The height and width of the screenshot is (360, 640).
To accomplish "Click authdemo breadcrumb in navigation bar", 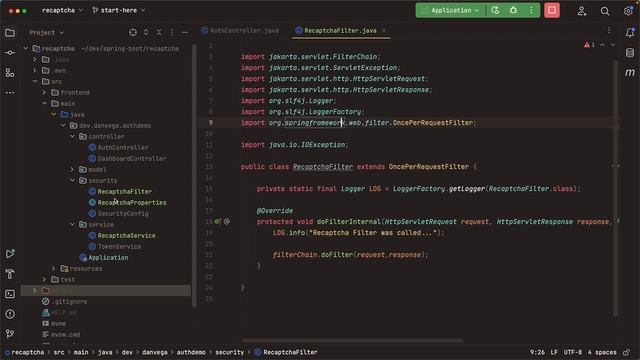I will pyautogui.click(x=191, y=352).
